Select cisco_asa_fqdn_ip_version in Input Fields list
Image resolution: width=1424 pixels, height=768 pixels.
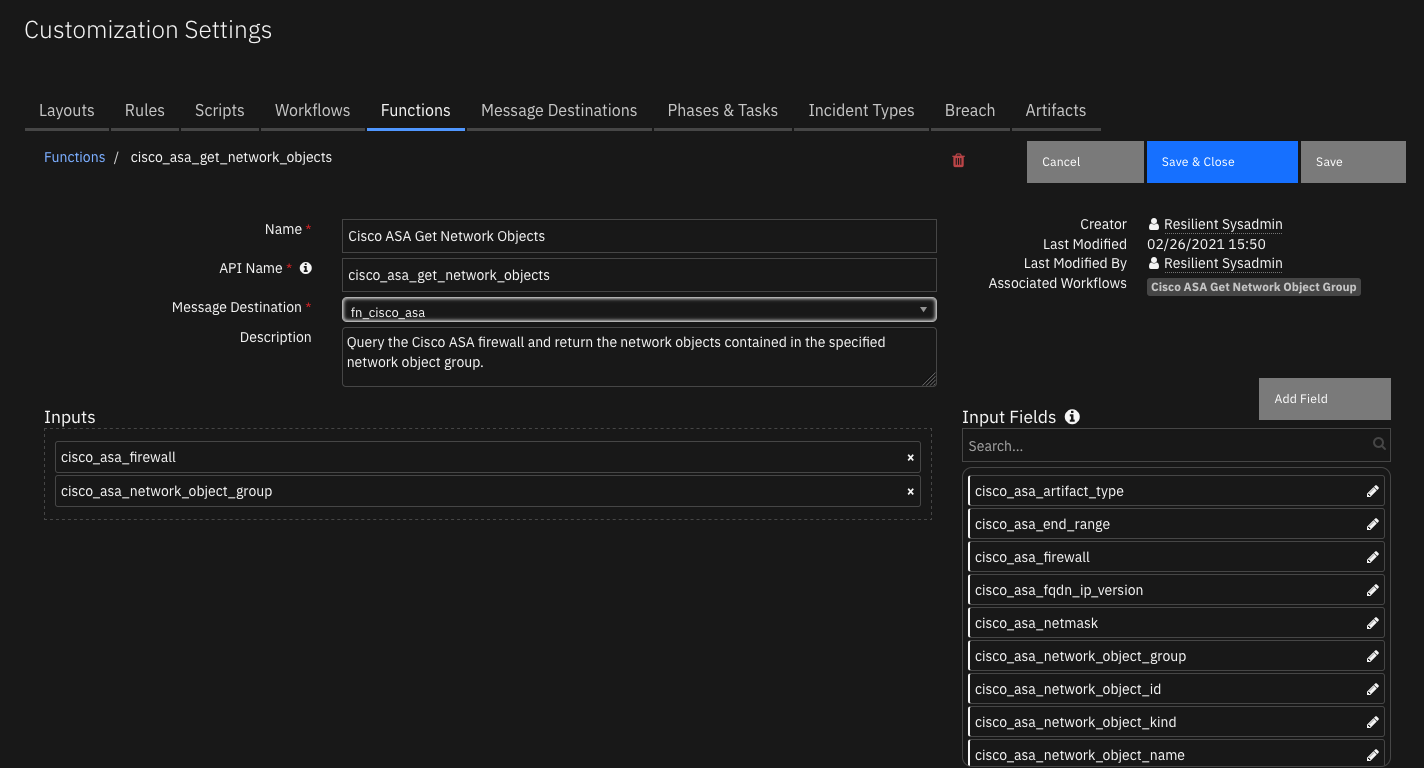(1176, 590)
